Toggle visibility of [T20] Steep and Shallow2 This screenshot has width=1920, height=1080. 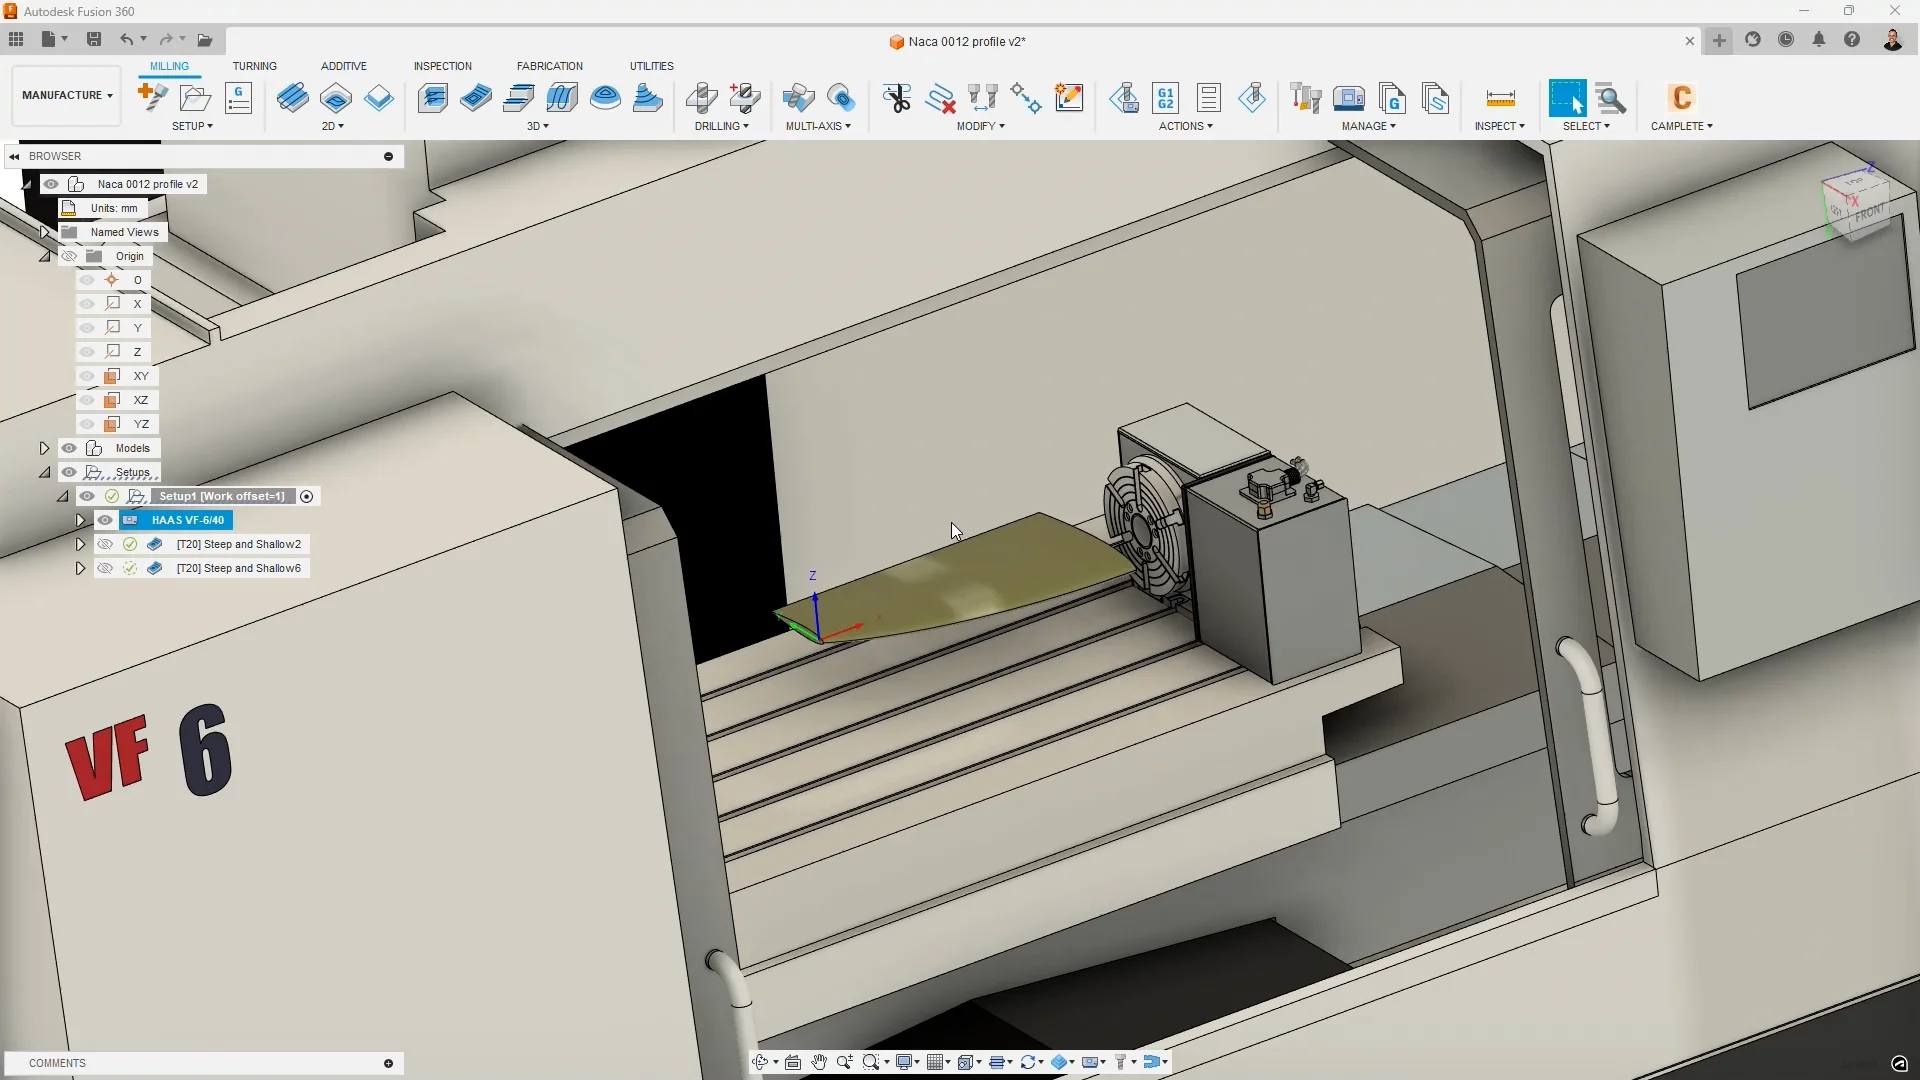tap(104, 544)
